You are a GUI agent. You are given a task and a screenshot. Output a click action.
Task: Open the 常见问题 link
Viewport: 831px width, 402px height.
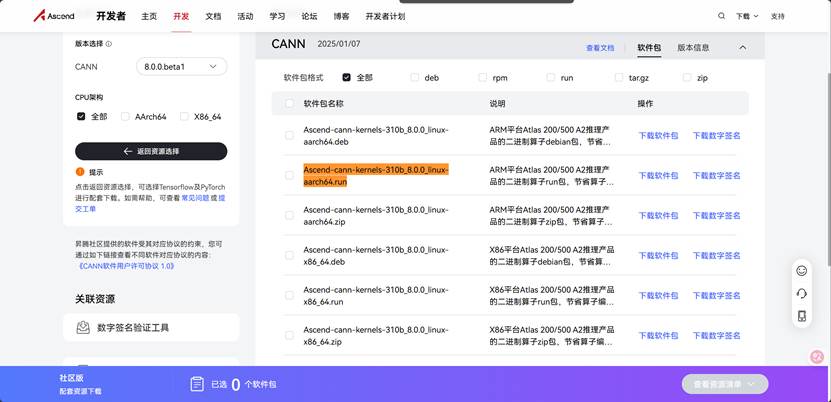click(195, 198)
